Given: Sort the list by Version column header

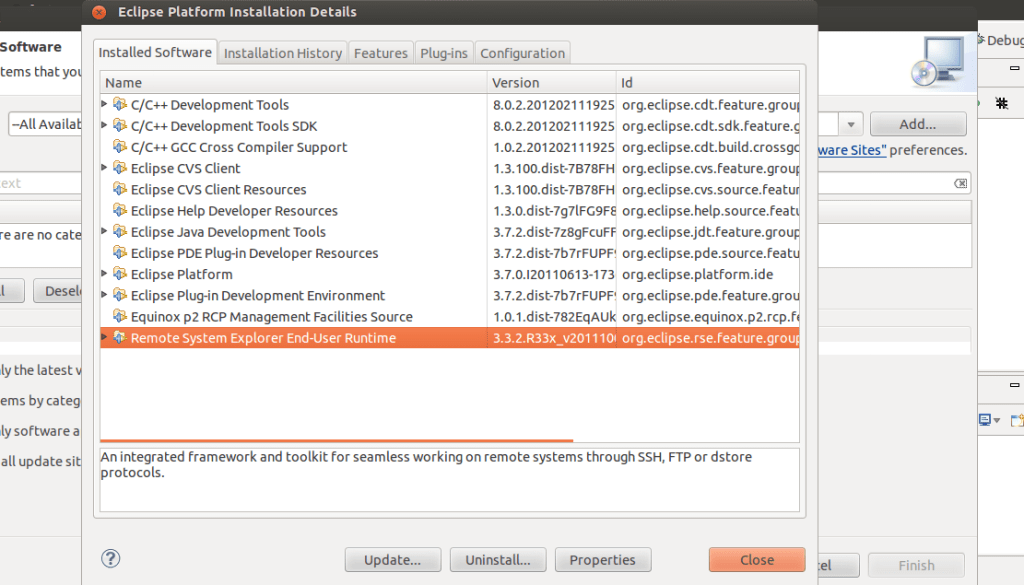Looking at the screenshot, I should click(x=550, y=83).
